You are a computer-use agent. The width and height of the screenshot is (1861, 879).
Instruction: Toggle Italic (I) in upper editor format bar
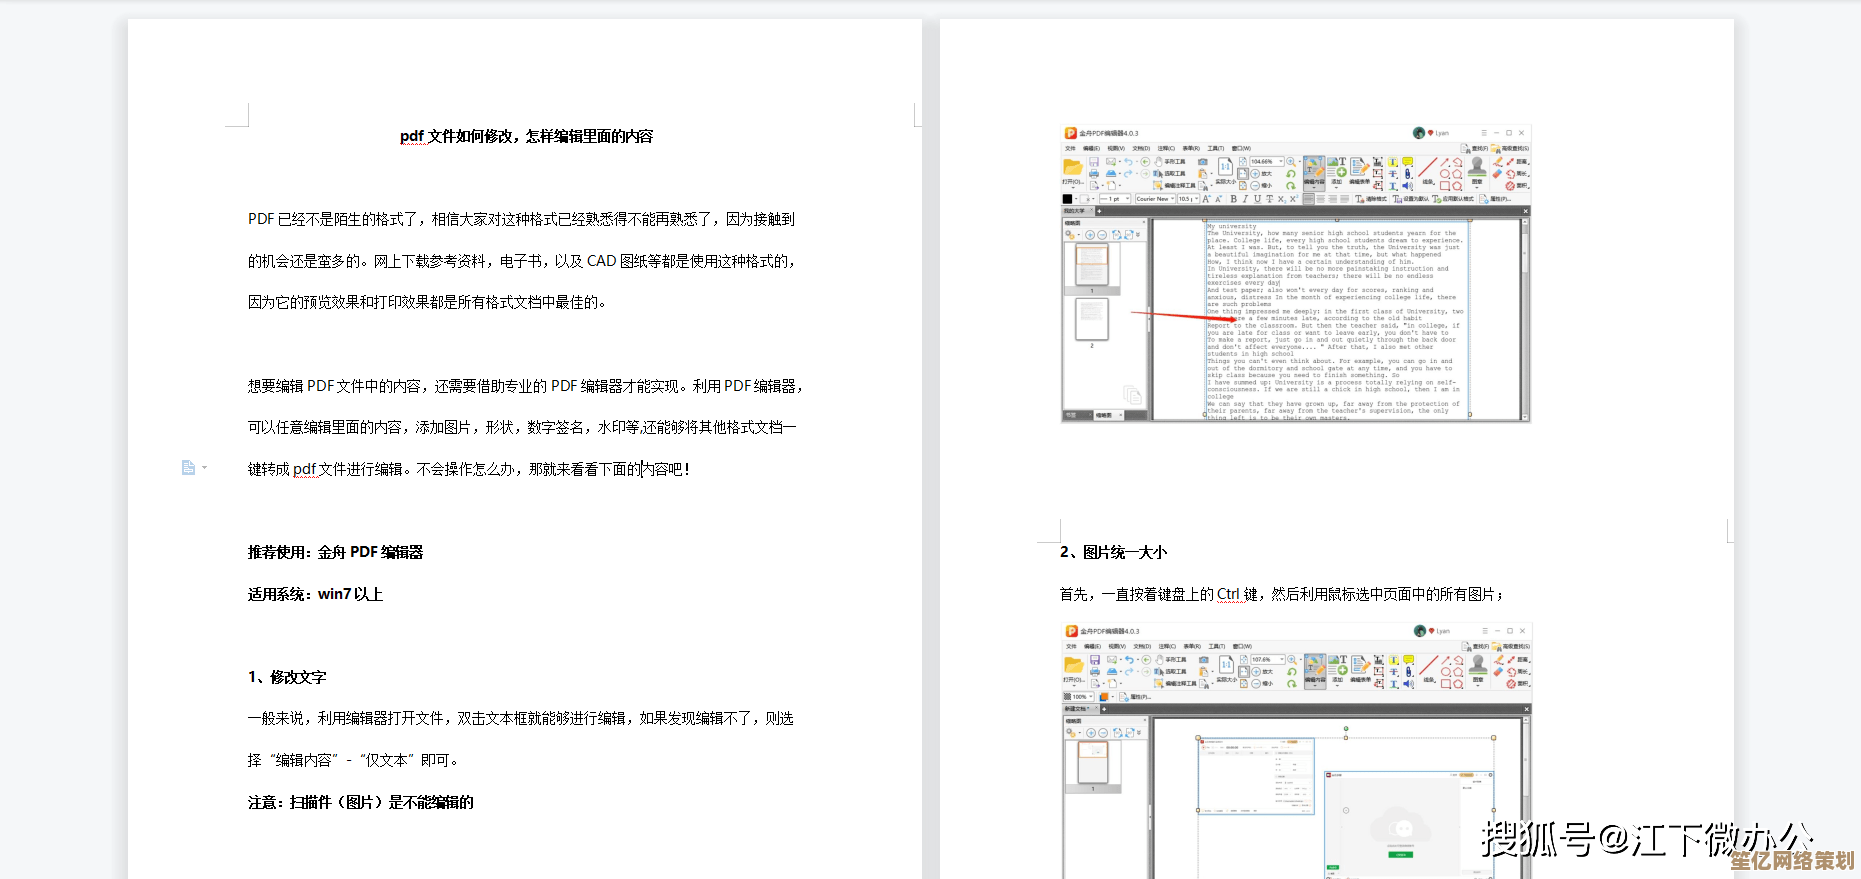pos(1245,199)
